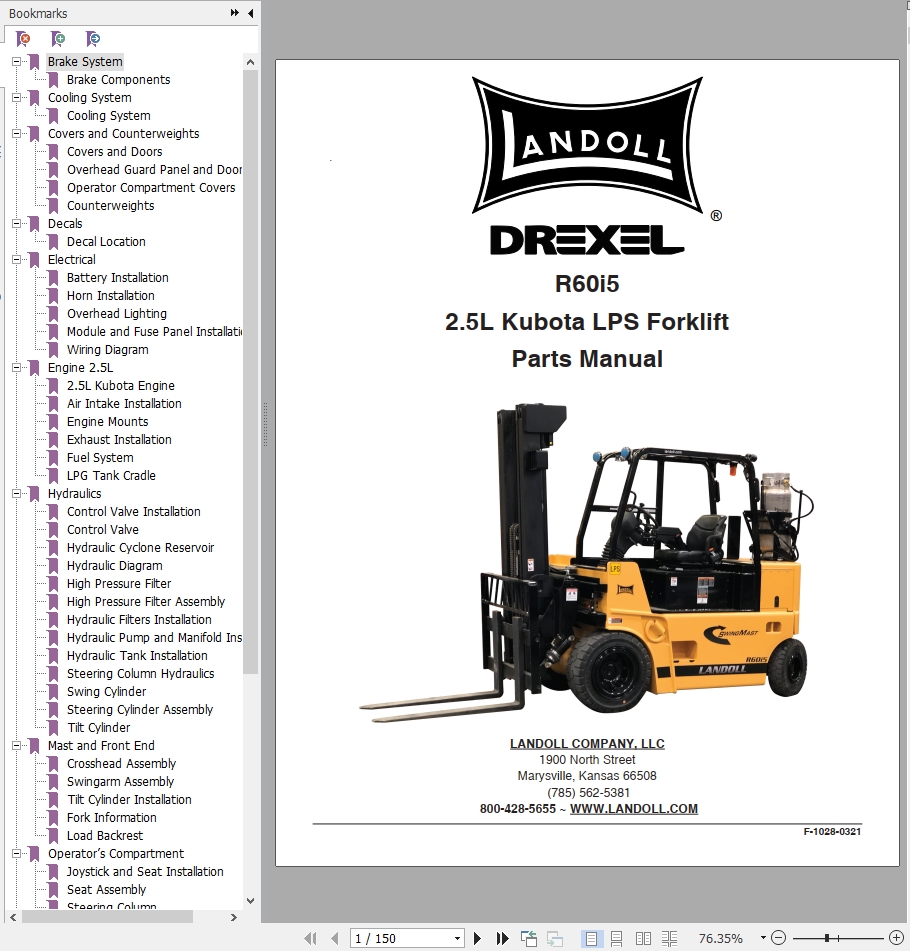The height and width of the screenshot is (951, 910).
Task: Select the Overhead Lighting bookmark
Action: coord(116,314)
